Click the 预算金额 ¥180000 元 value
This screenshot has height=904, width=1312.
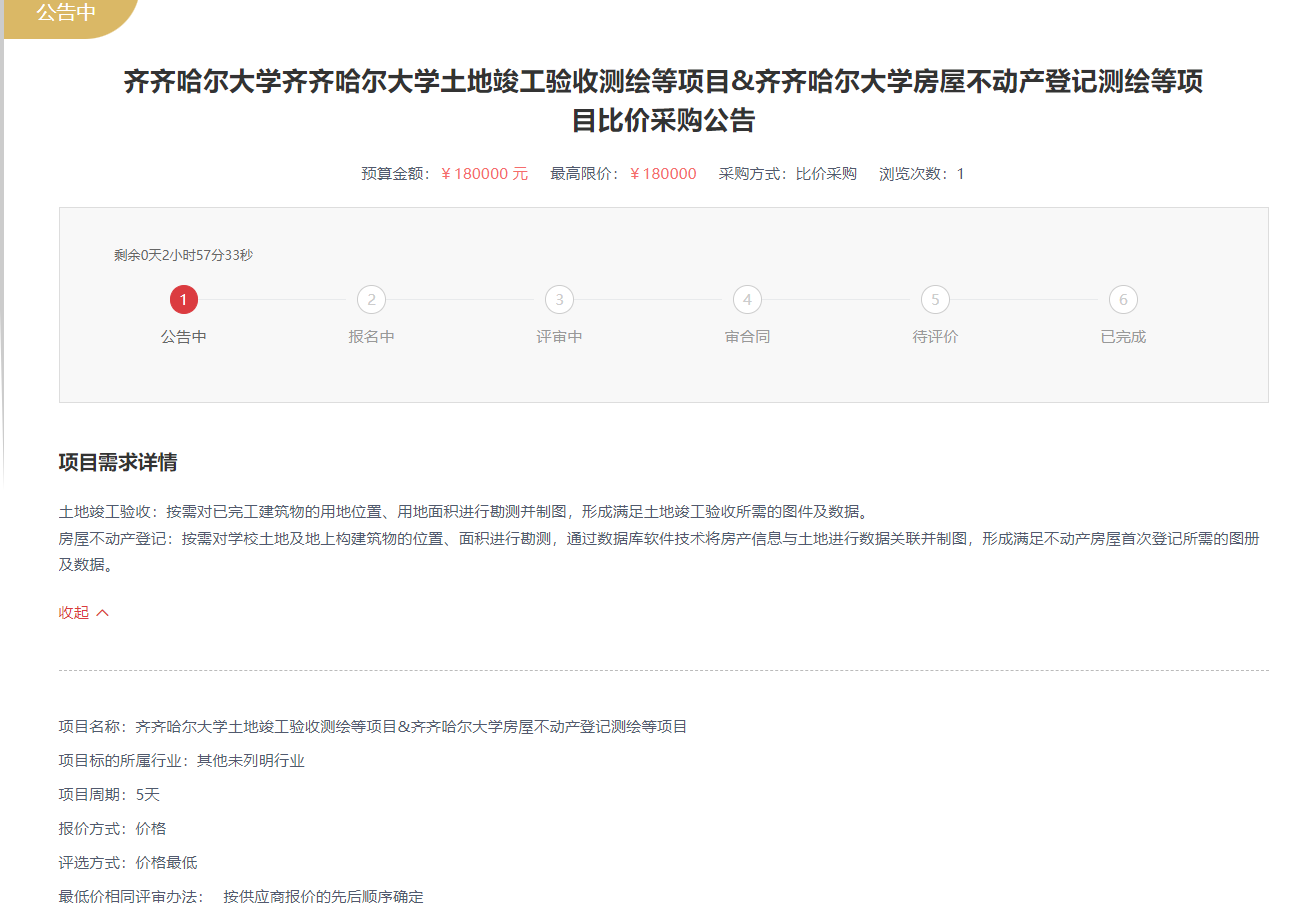(484, 174)
